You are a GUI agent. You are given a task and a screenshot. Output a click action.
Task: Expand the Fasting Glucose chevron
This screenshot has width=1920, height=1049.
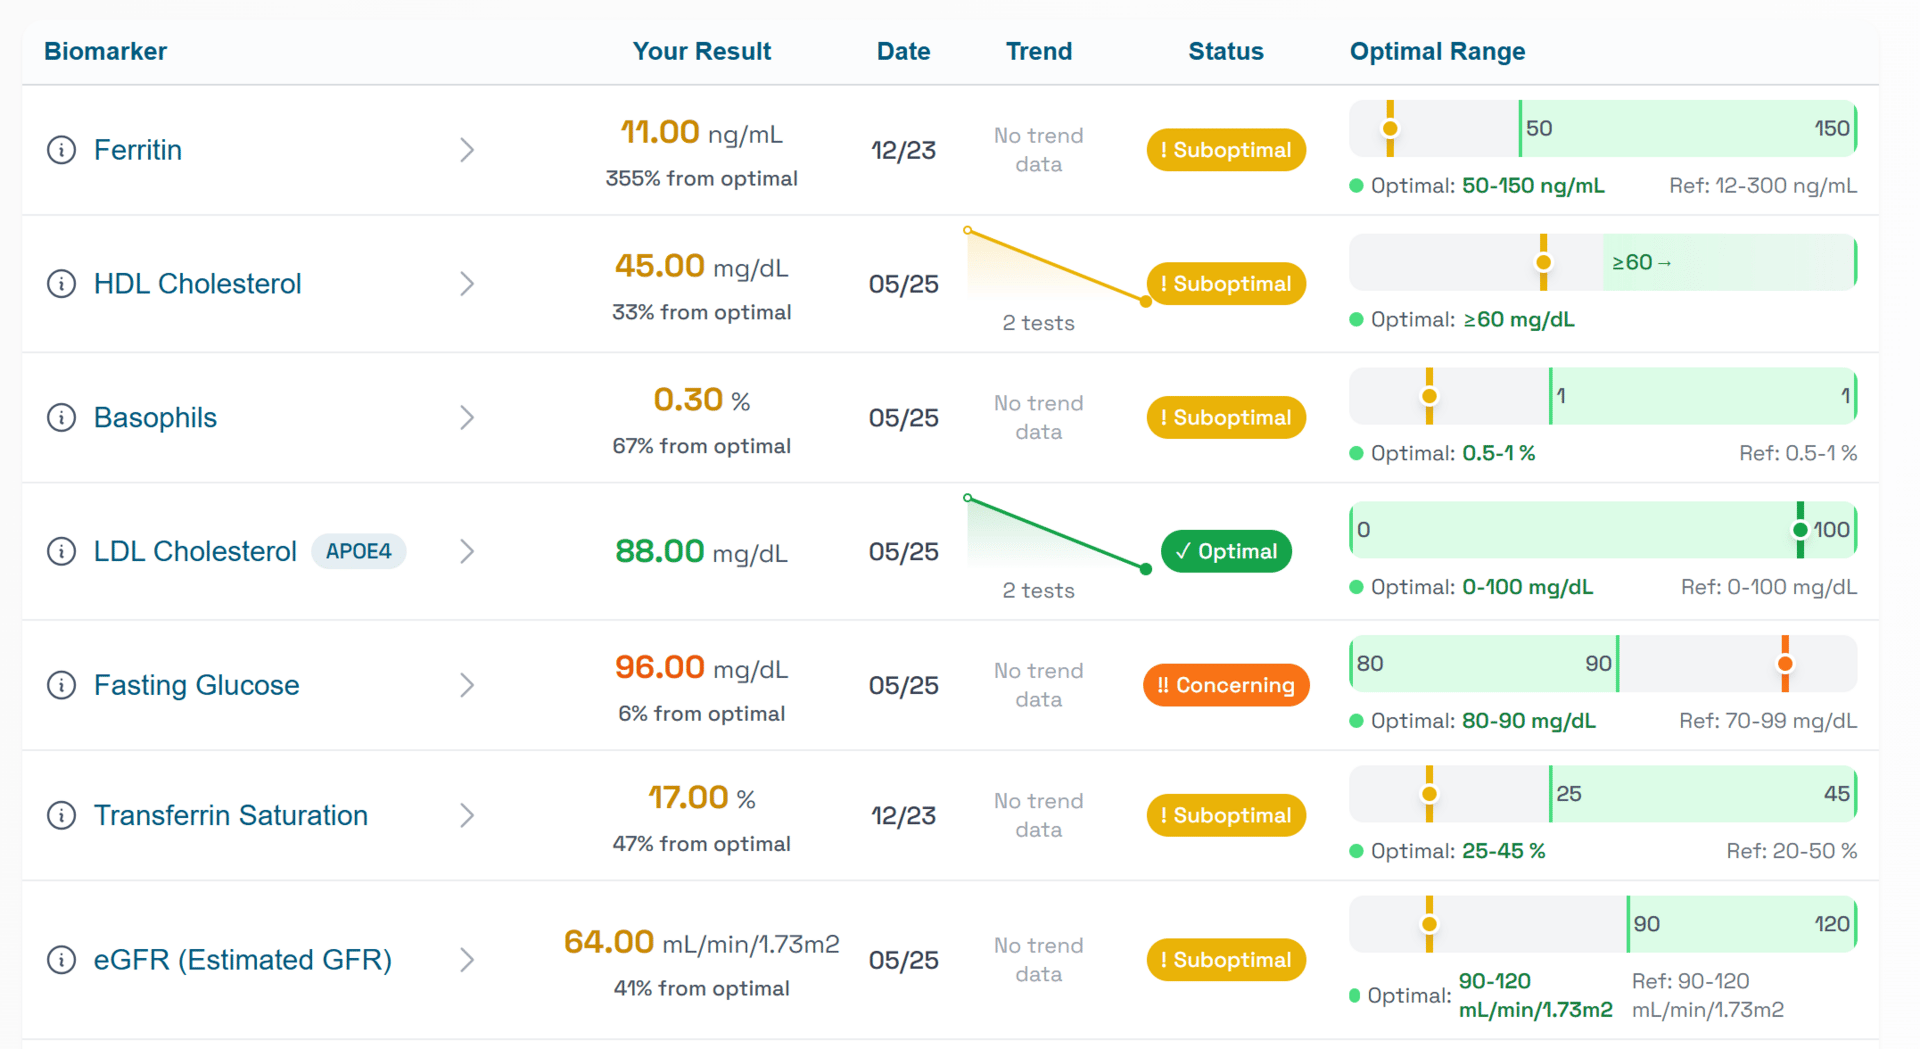pos(467,685)
